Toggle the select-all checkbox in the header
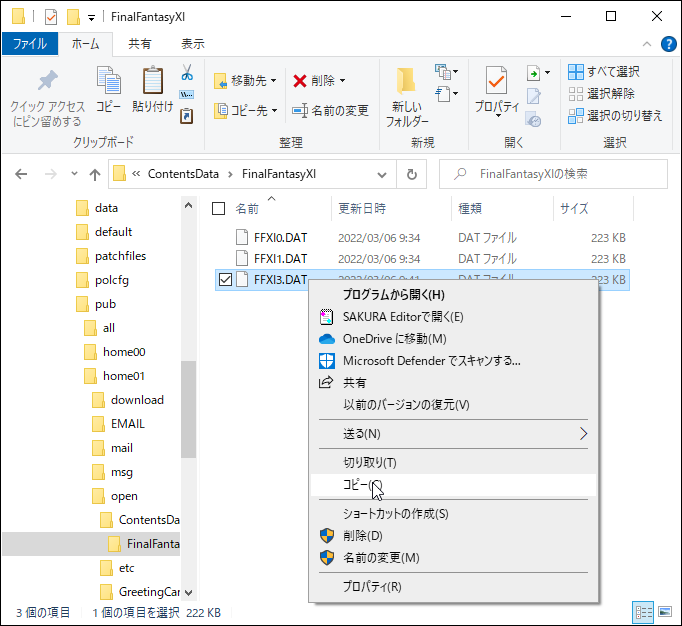The height and width of the screenshot is (626, 682). pos(218,209)
